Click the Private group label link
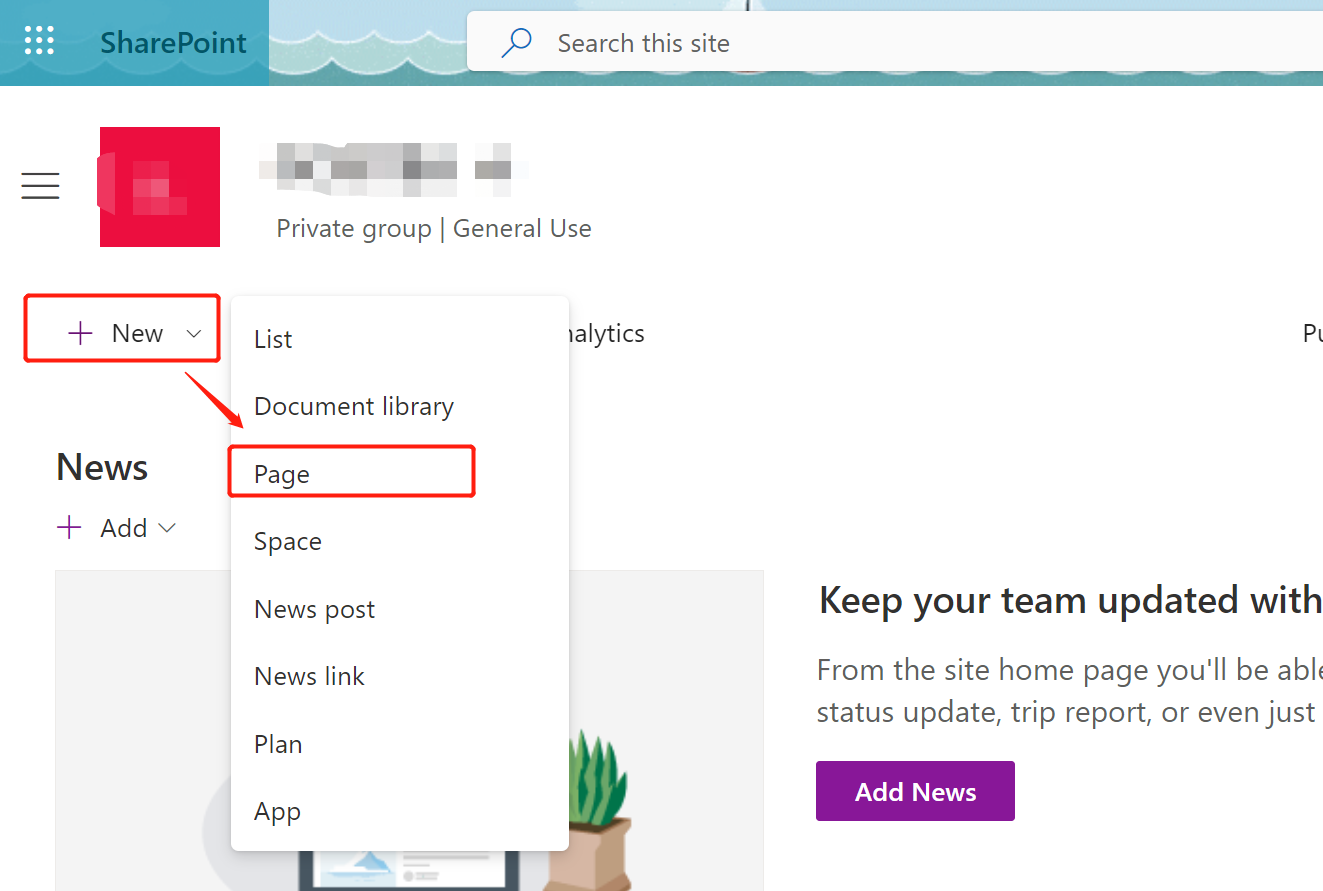The height and width of the screenshot is (891, 1323). 354,228
